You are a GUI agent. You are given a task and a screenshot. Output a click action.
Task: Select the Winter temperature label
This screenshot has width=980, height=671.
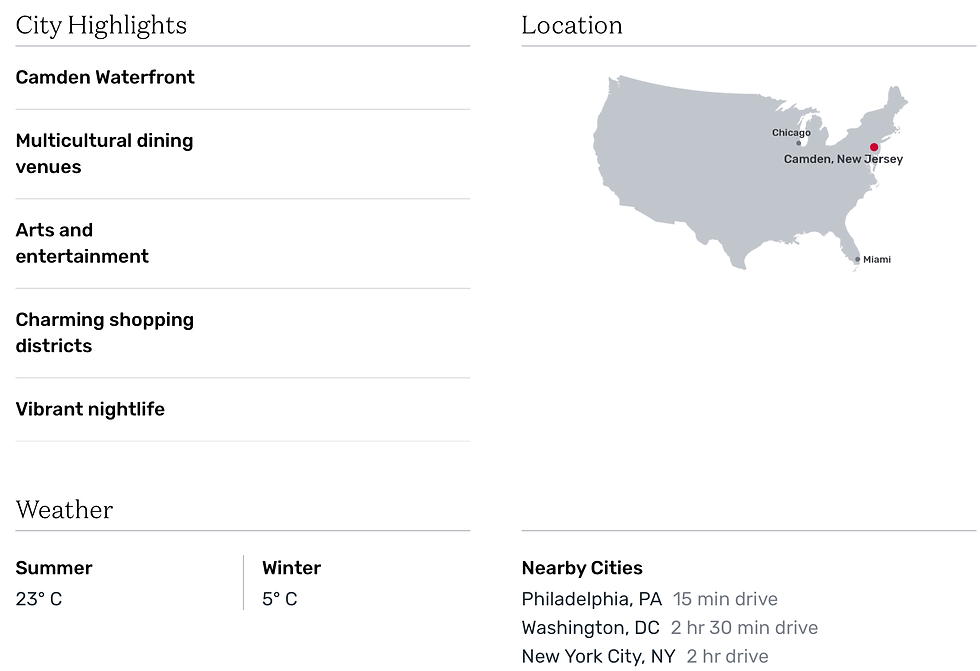coord(291,568)
